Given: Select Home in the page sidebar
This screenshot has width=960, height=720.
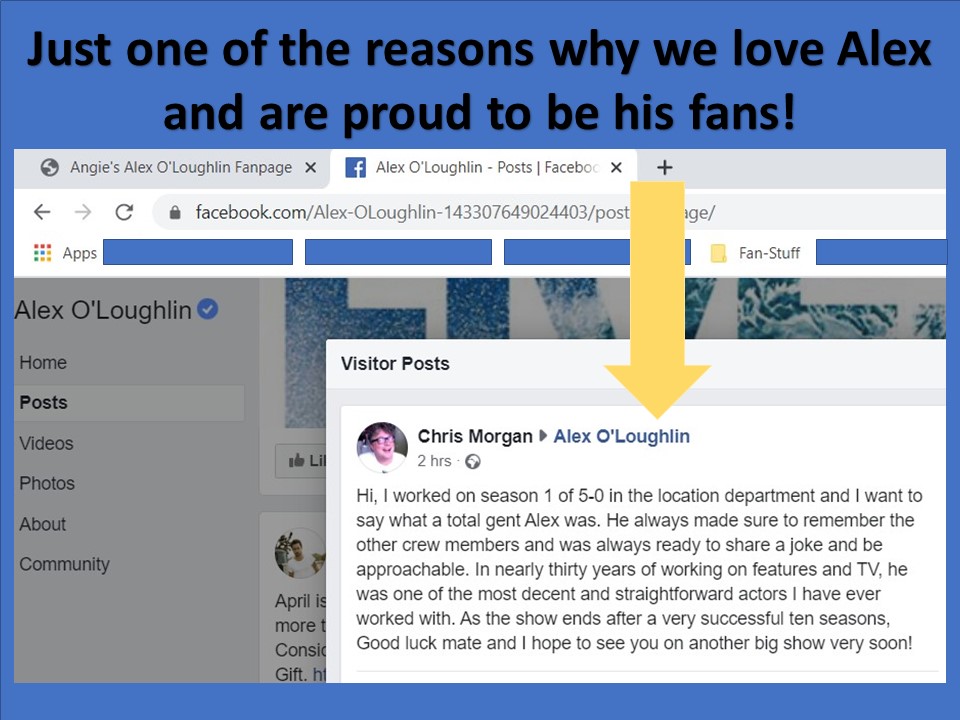Looking at the screenshot, I should click(x=43, y=362).
